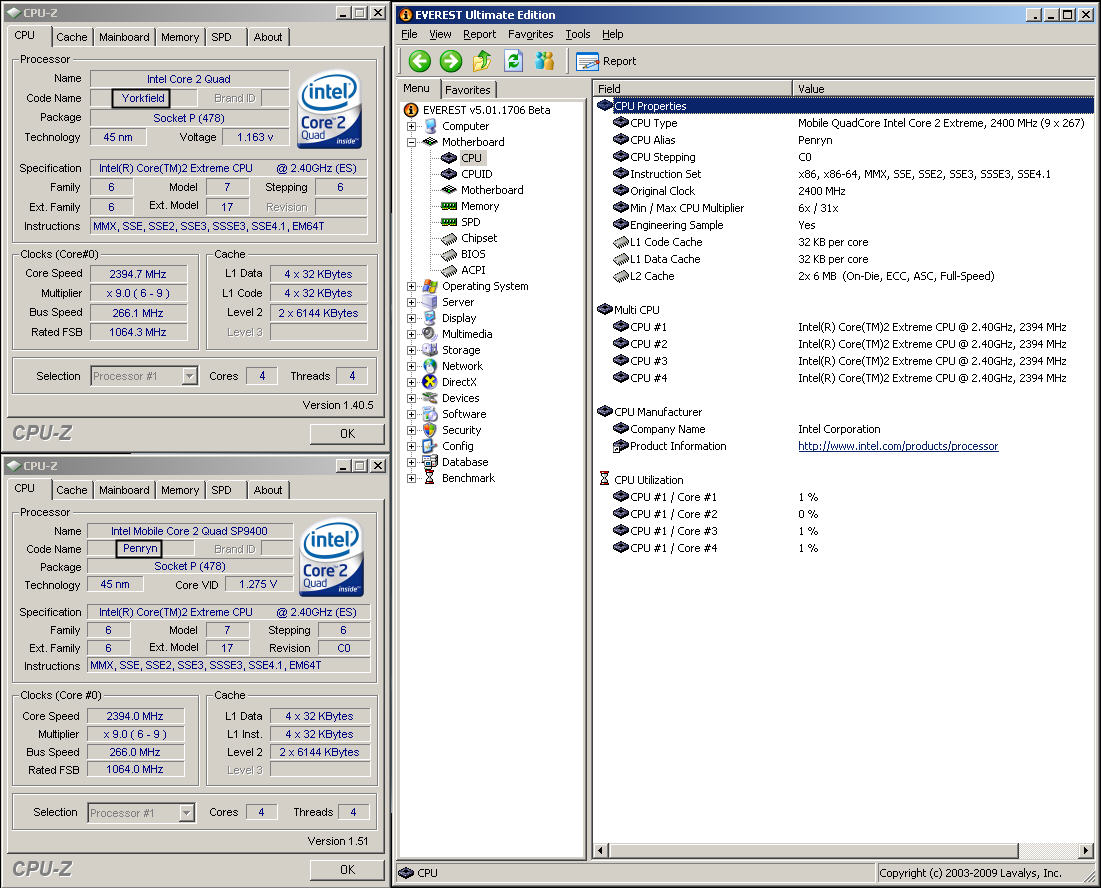Viewport: 1101px width, 888px height.
Task: Refresh the EVEREST page
Action: coord(514,61)
